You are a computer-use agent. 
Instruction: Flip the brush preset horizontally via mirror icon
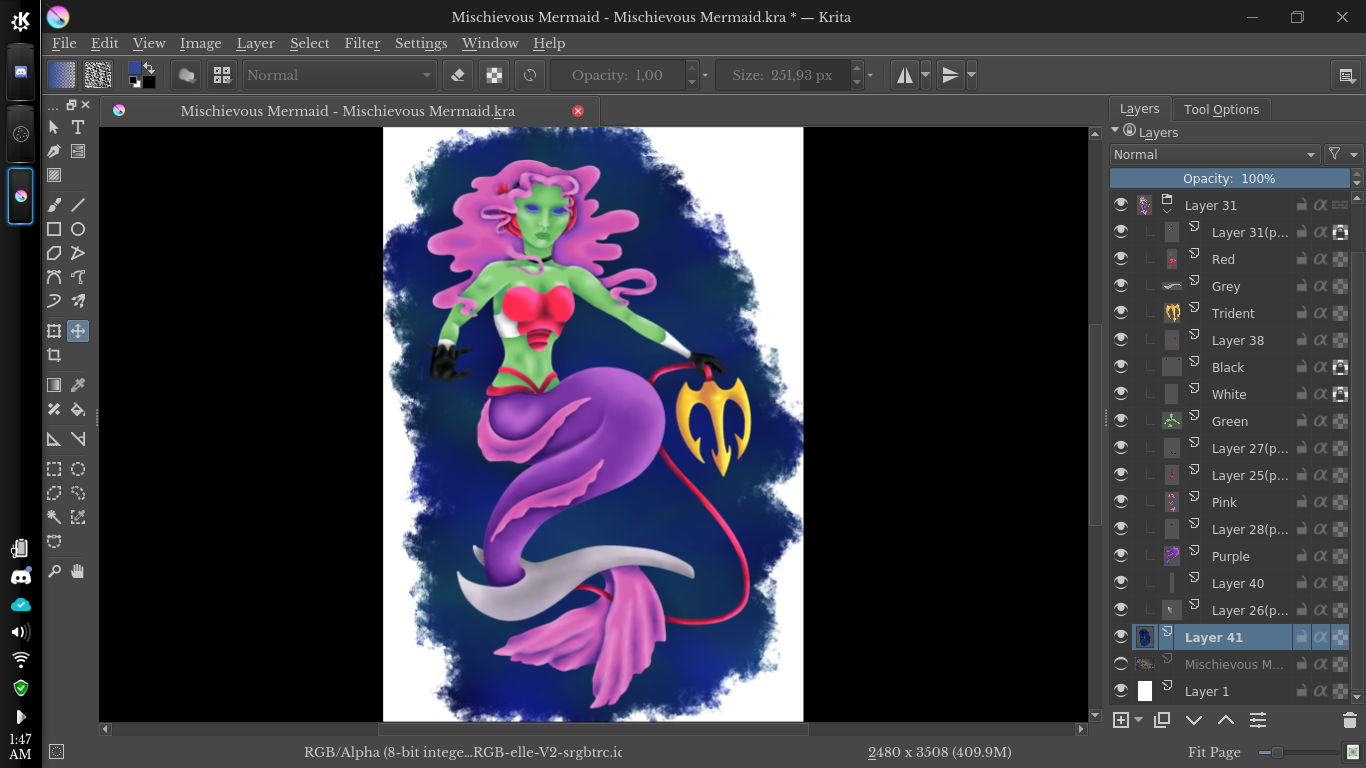point(906,74)
